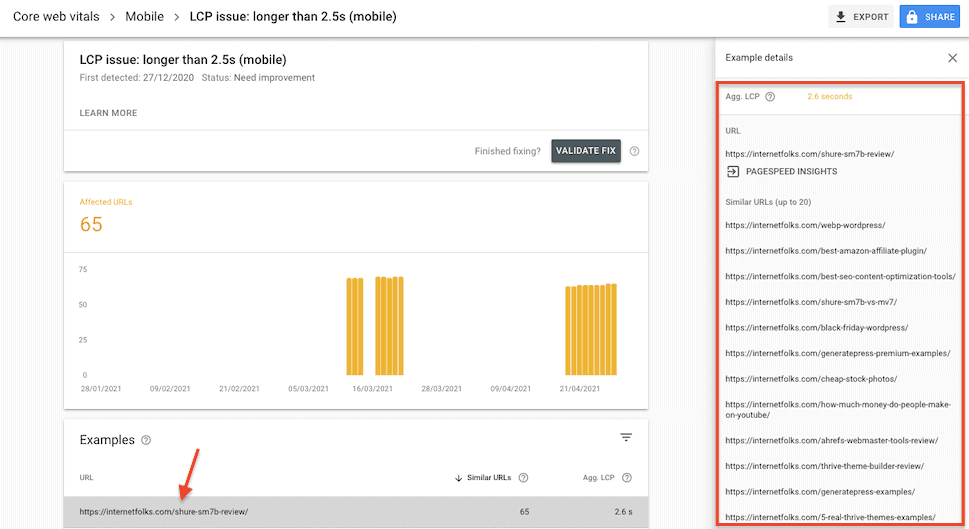Click the cheap-stock-photos URL

click(x=811, y=379)
